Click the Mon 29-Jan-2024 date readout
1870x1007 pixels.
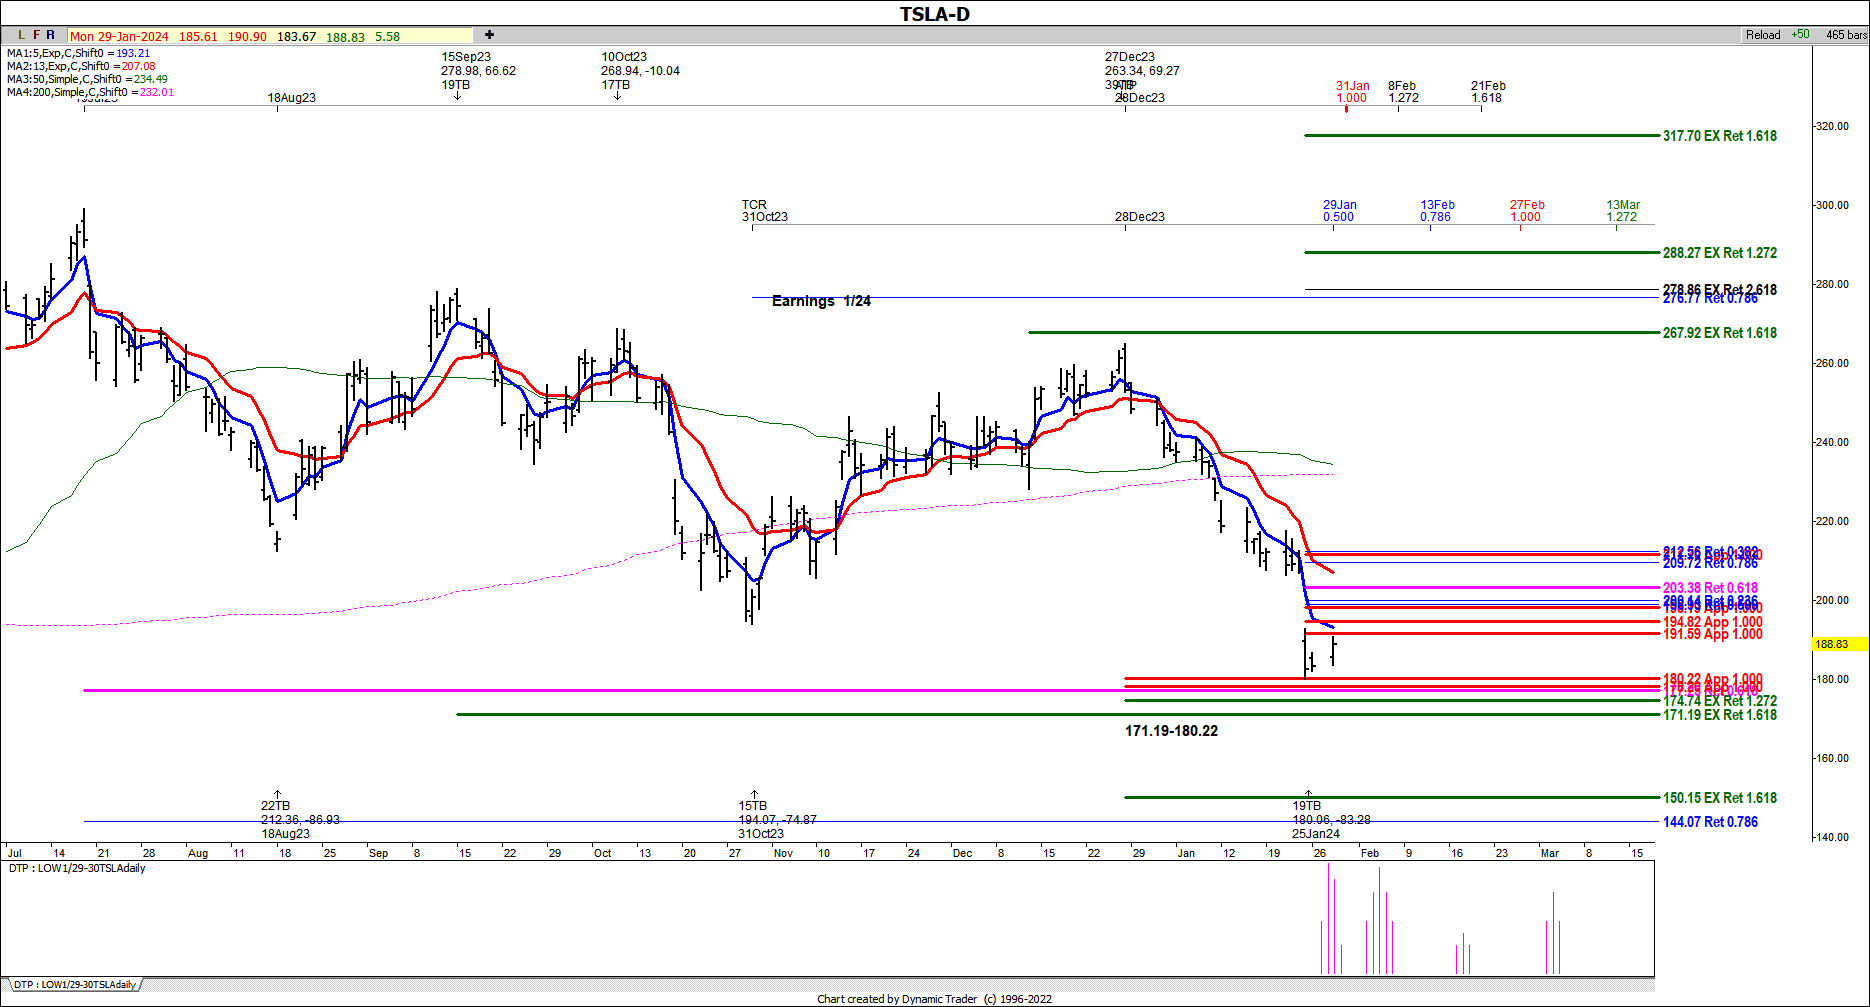click(x=119, y=36)
